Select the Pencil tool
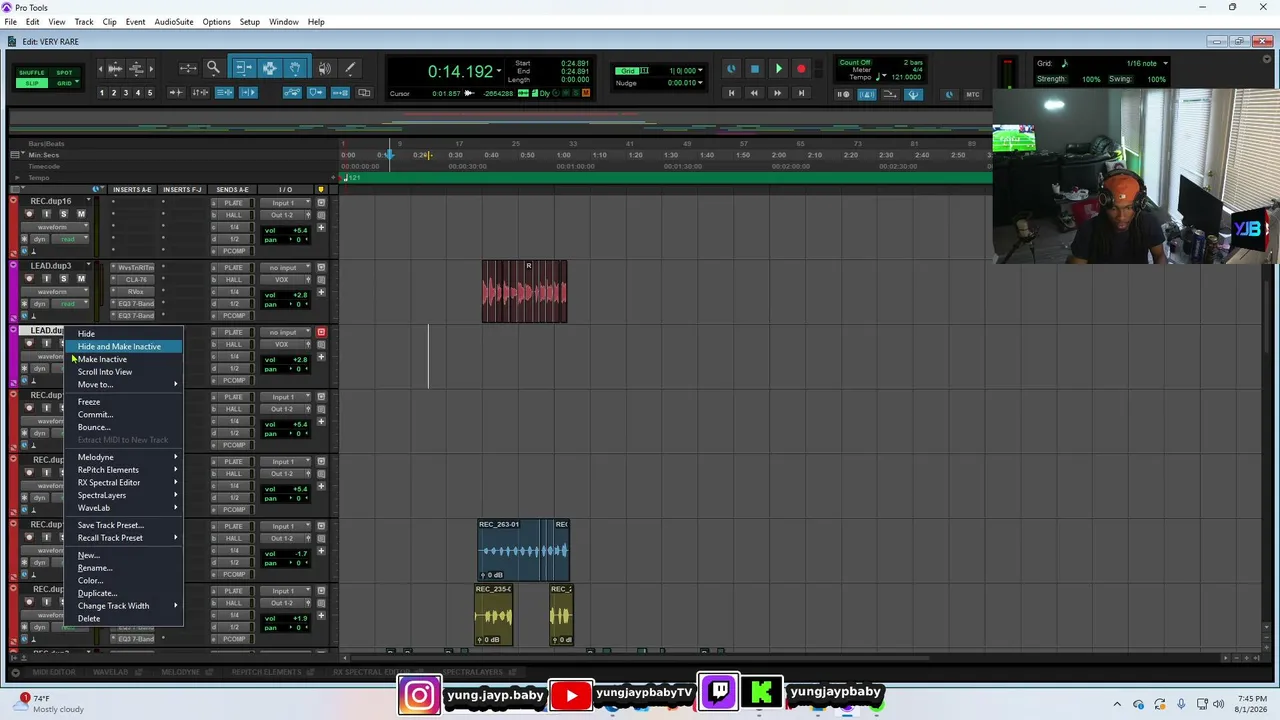 (350, 68)
